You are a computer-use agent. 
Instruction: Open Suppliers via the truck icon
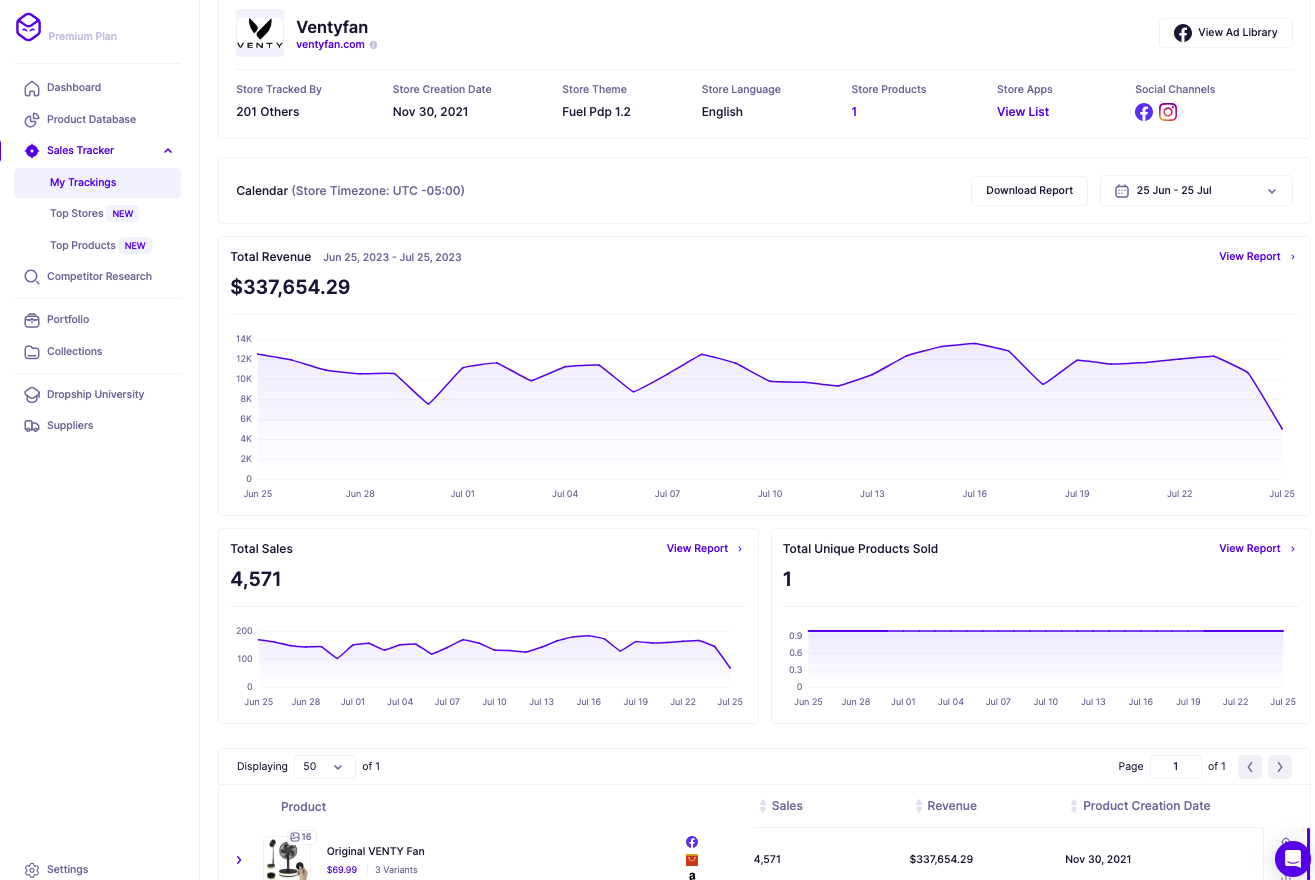click(x=31, y=425)
